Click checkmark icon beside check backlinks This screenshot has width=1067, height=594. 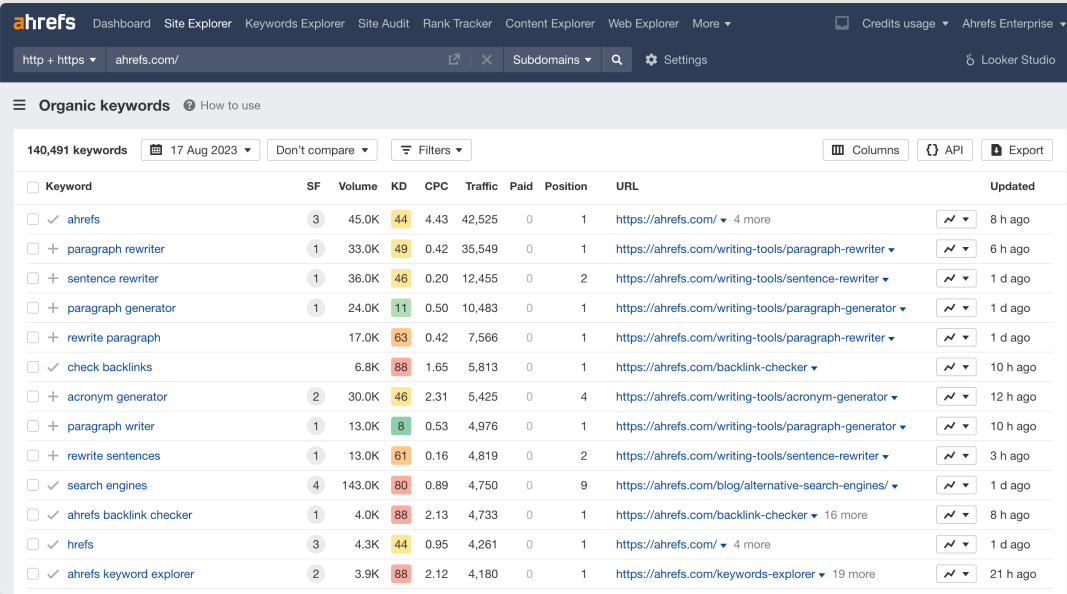point(53,367)
